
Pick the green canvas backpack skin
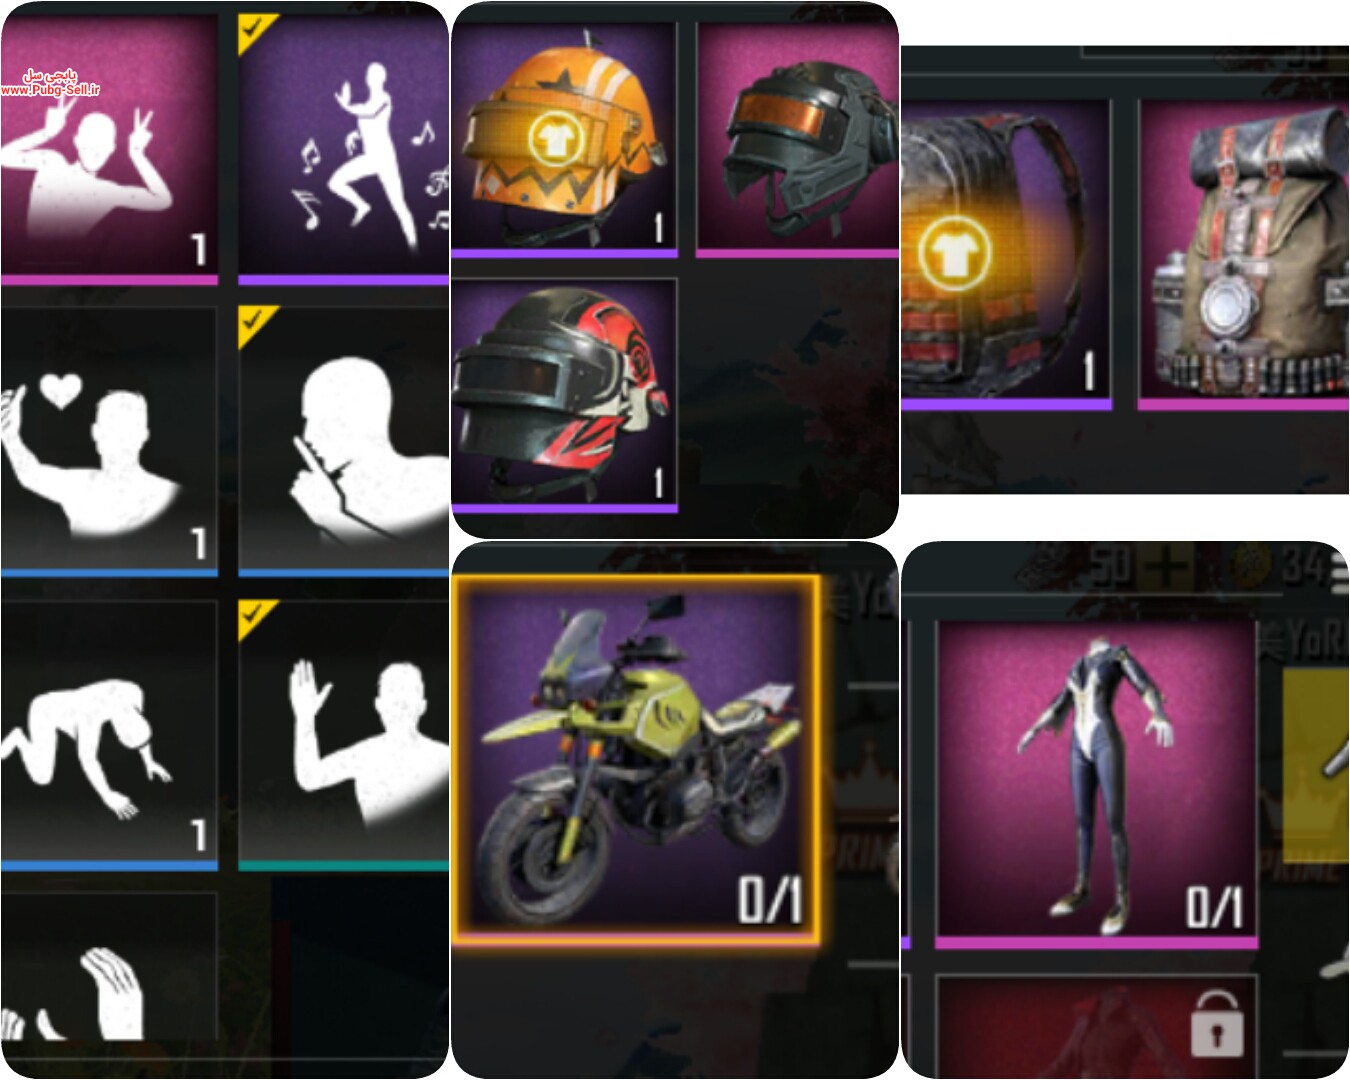(1244, 254)
